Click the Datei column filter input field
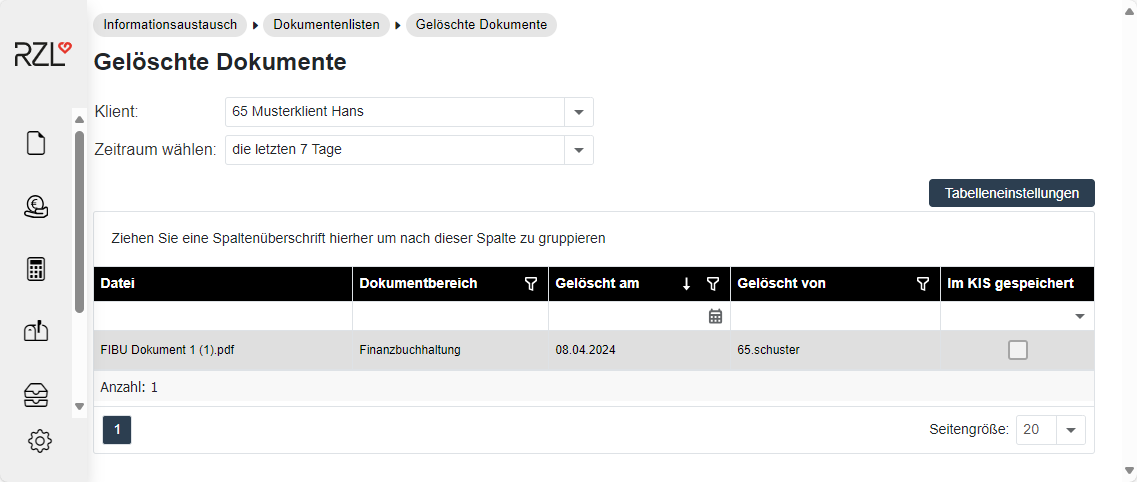 tap(223, 316)
